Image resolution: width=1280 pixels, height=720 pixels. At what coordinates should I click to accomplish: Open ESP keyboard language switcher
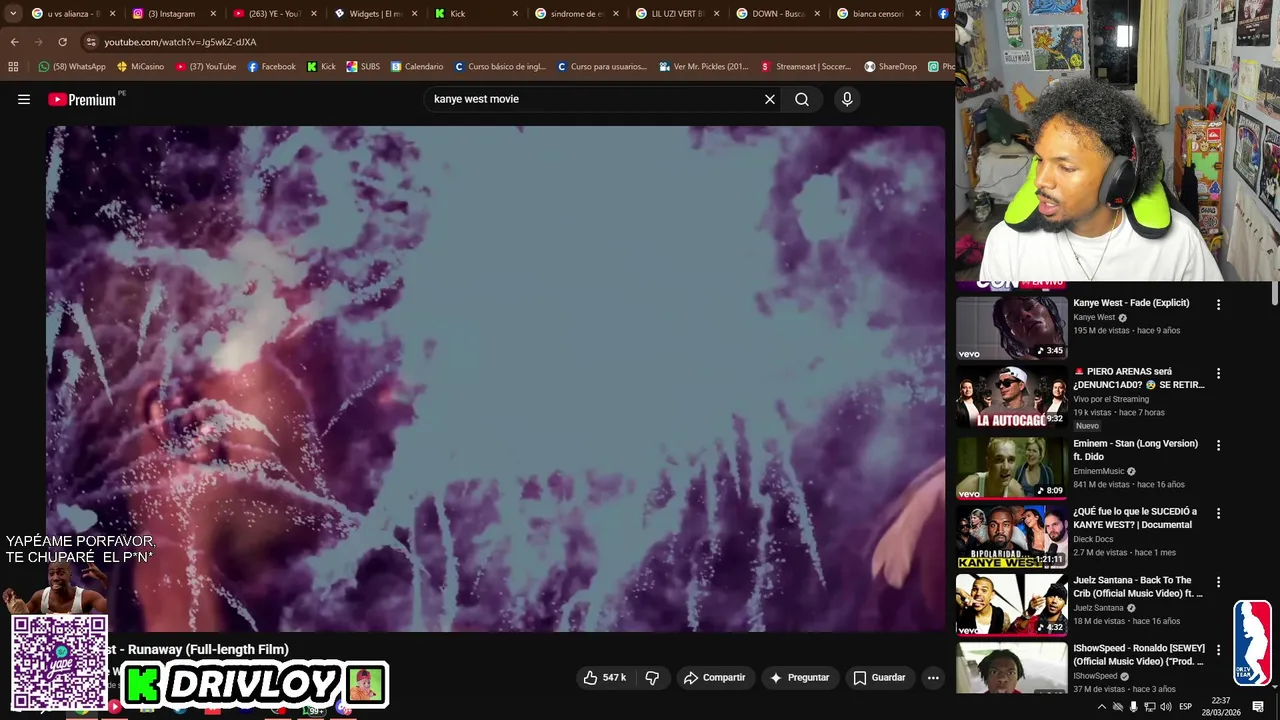(1186, 707)
